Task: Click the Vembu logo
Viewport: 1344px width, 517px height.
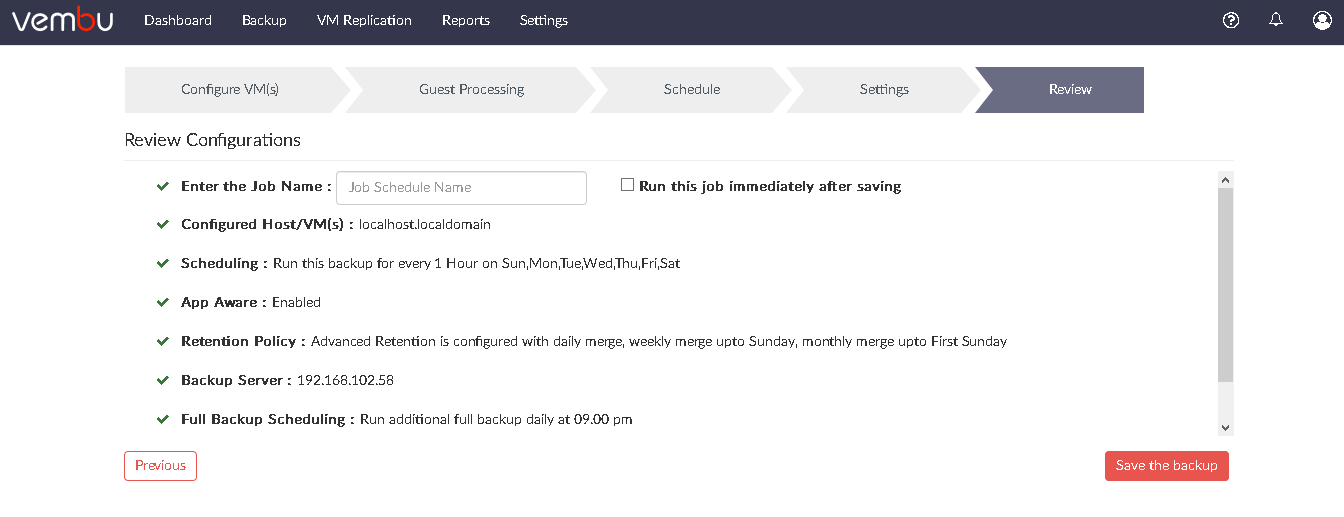Action: (62, 20)
